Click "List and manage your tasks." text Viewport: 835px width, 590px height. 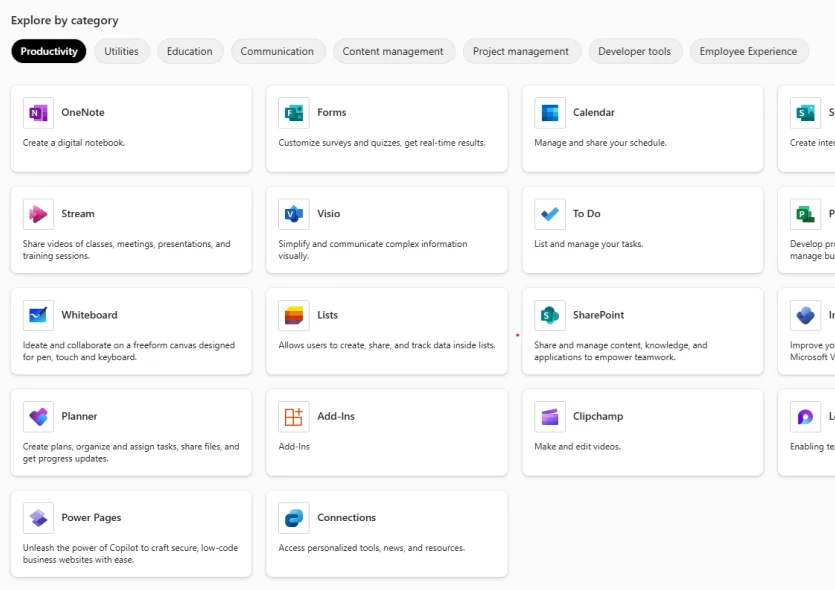click(x=589, y=244)
